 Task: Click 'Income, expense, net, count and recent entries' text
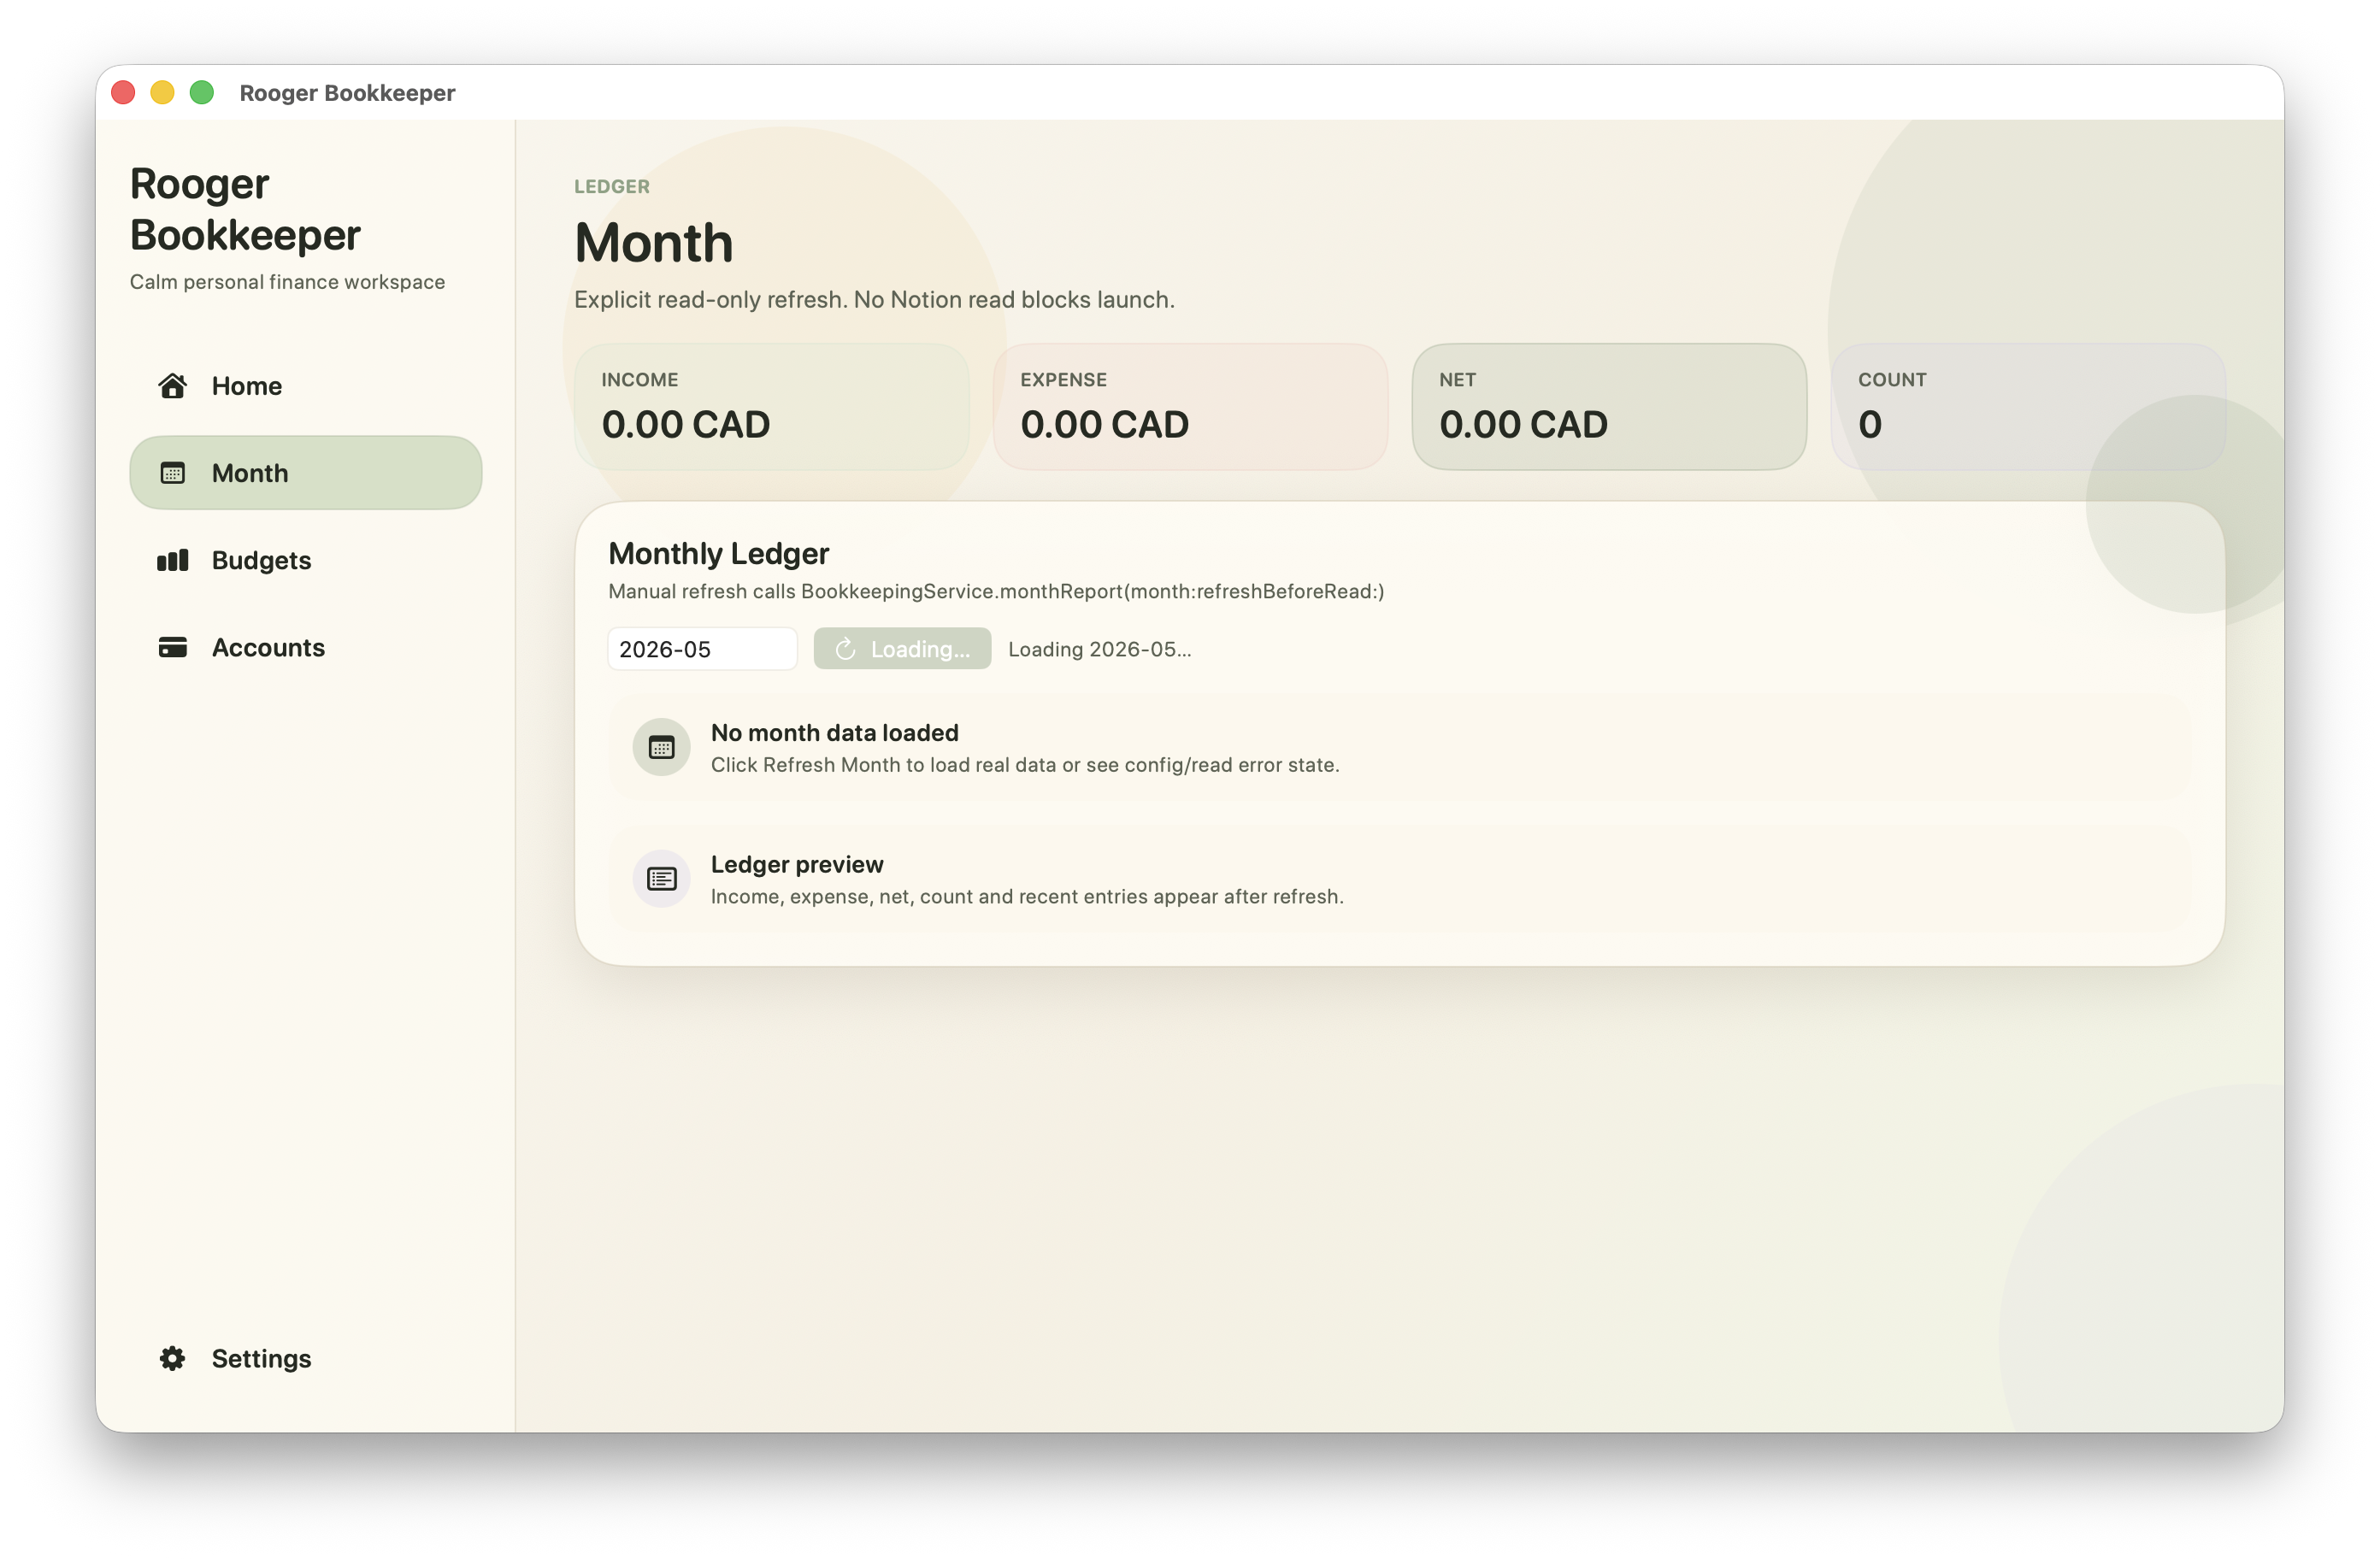pyautogui.click(x=1027, y=897)
